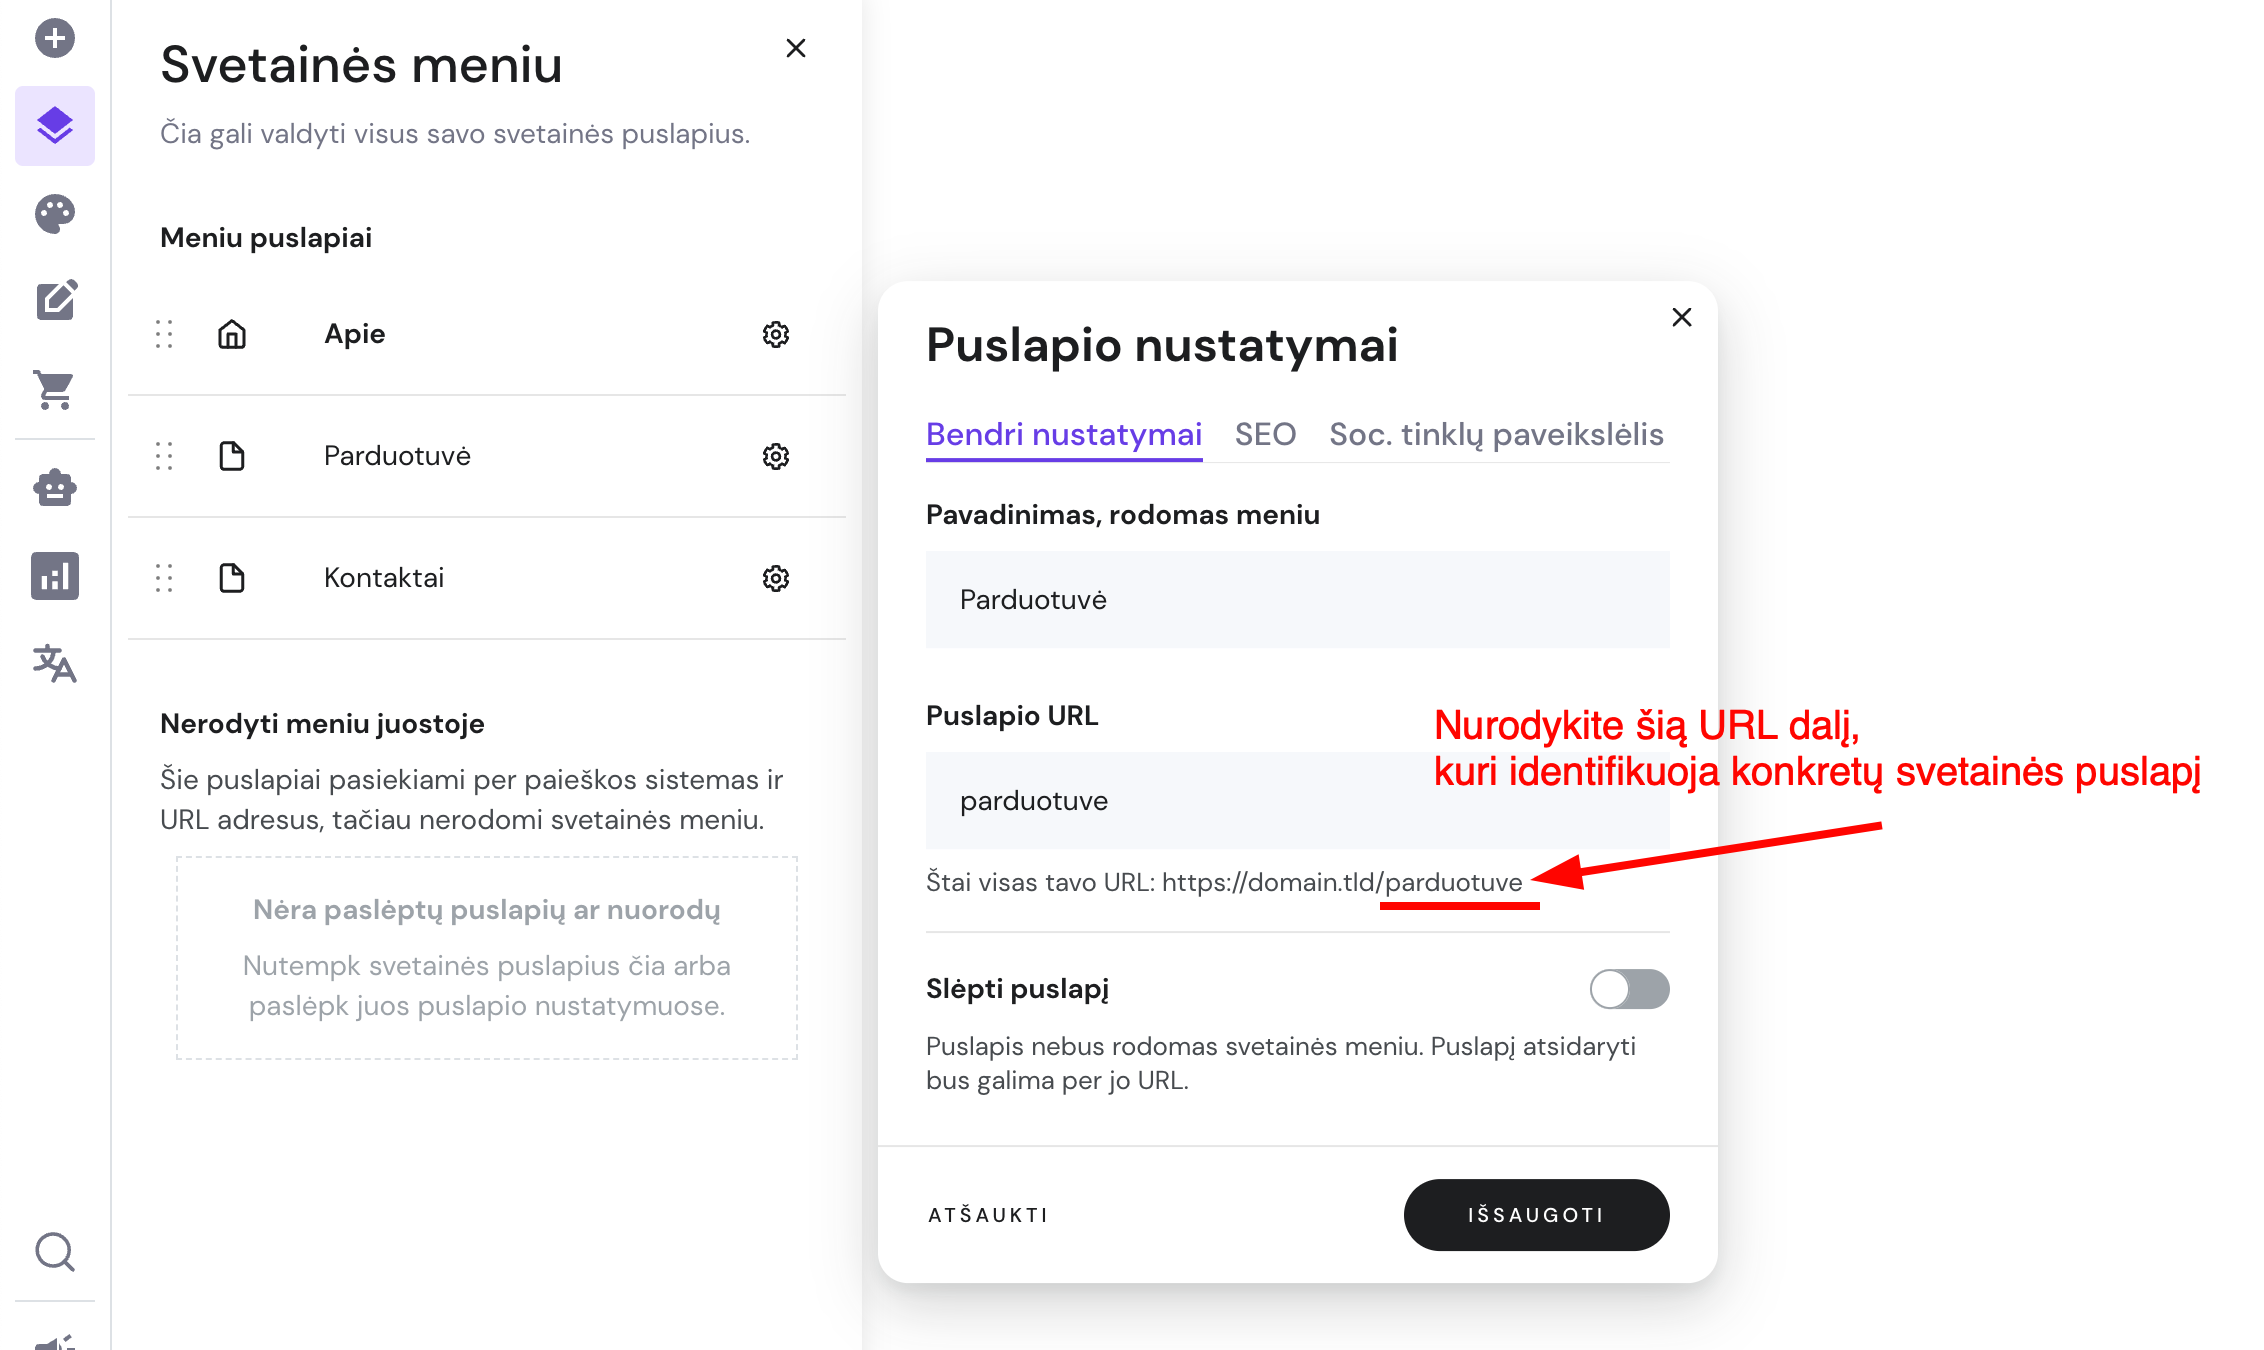
Task: Switch to the SEO tab
Action: (1265, 434)
